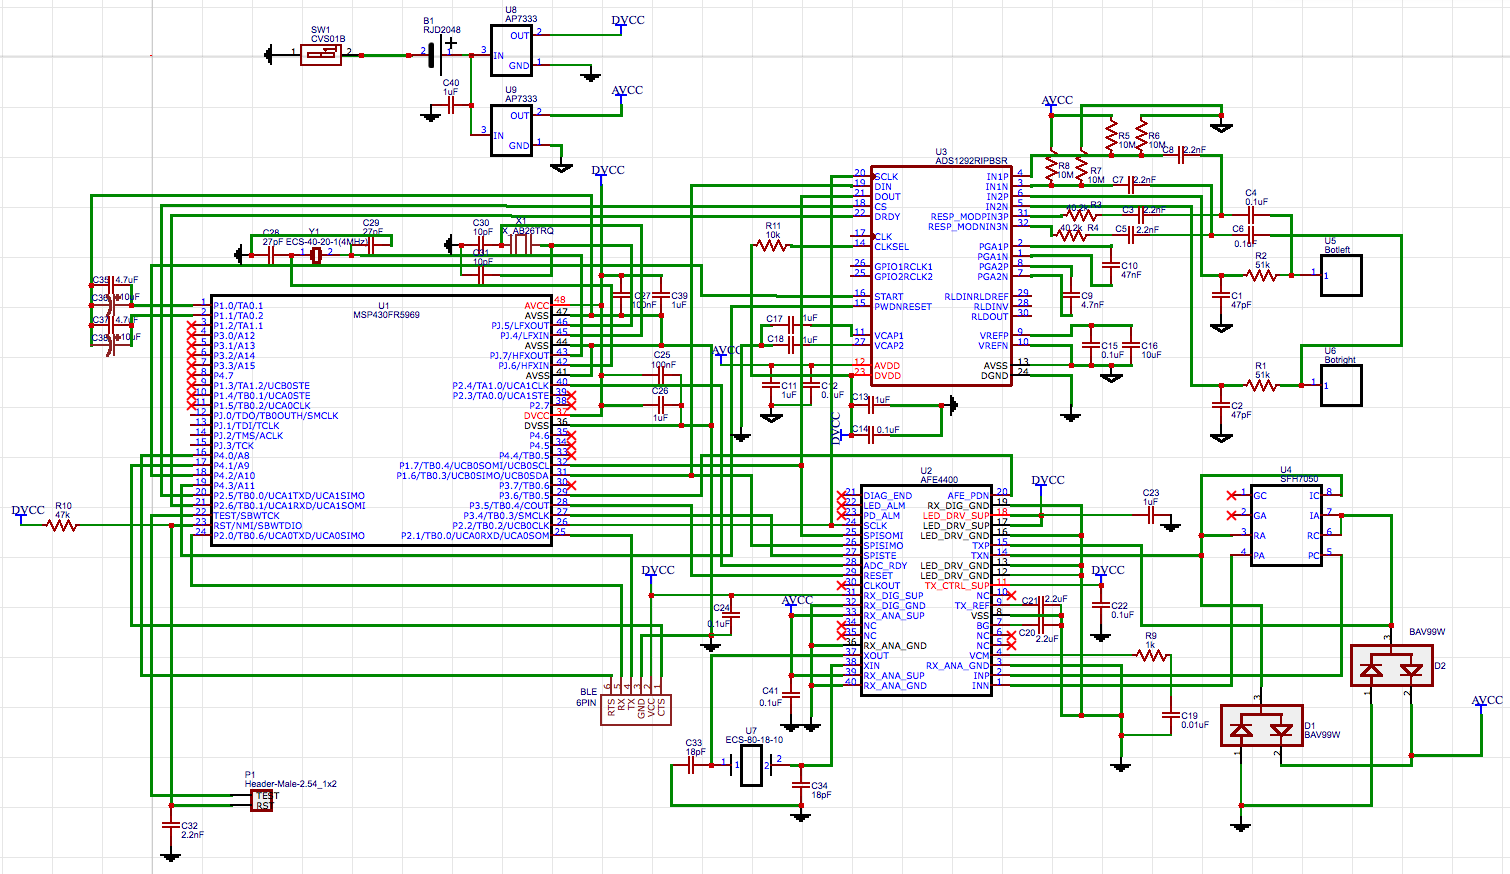The image size is (1510, 874).
Task: Select the SFH7050 part label
Action: tap(1299, 479)
